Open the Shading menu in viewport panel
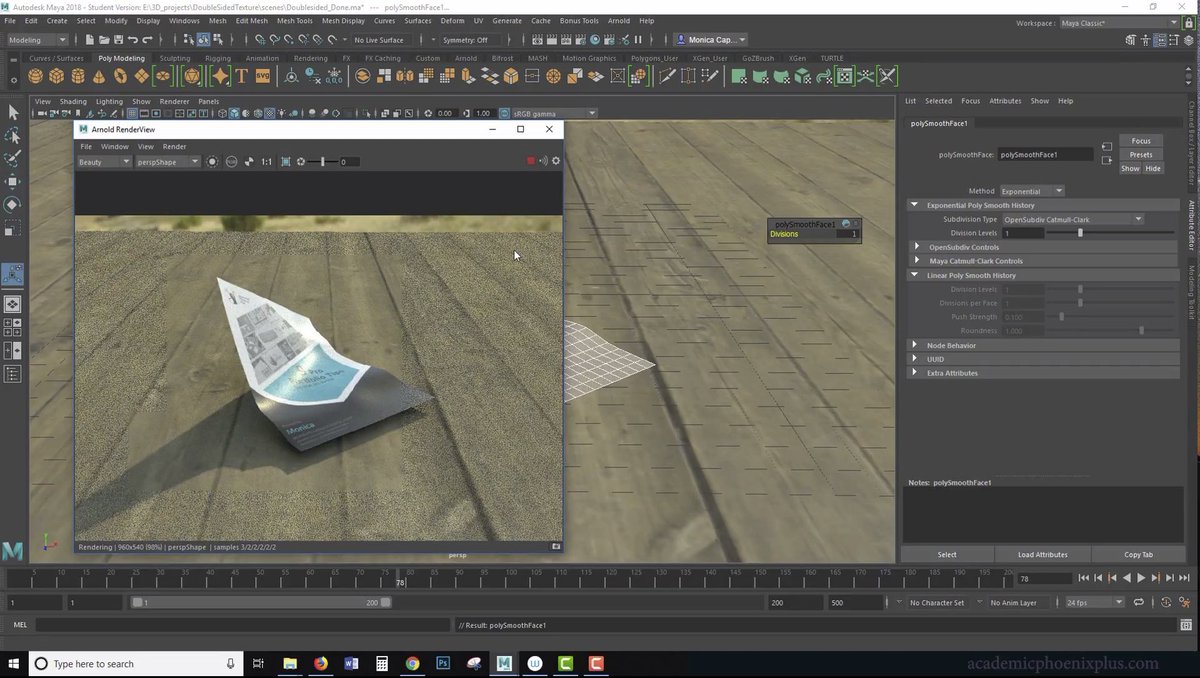Image resolution: width=1200 pixels, height=678 pixels. coord(73,101)
